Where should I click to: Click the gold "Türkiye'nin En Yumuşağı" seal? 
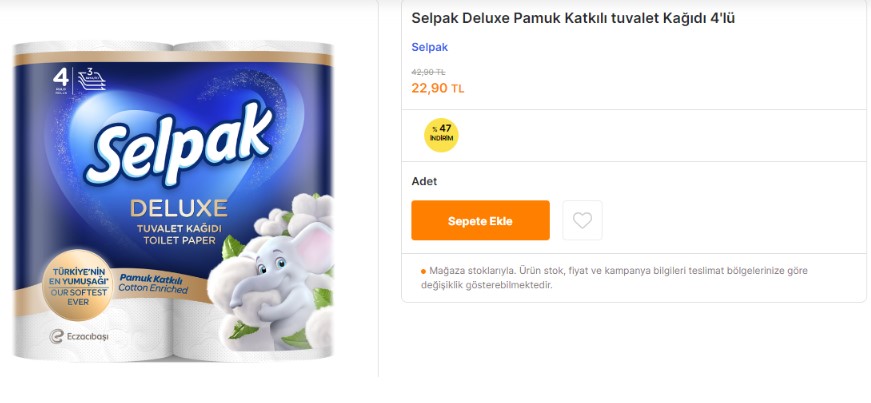[77, 282]
